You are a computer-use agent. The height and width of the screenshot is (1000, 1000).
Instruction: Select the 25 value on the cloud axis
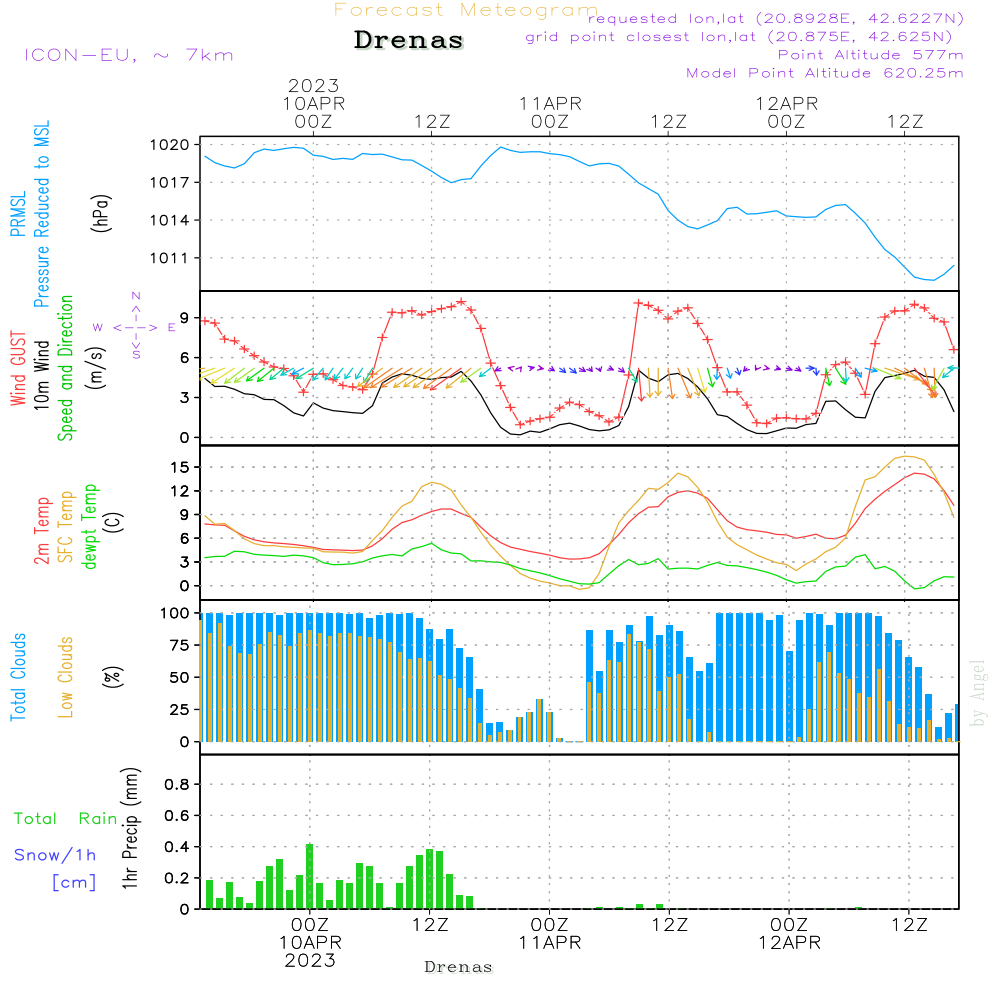180,709
